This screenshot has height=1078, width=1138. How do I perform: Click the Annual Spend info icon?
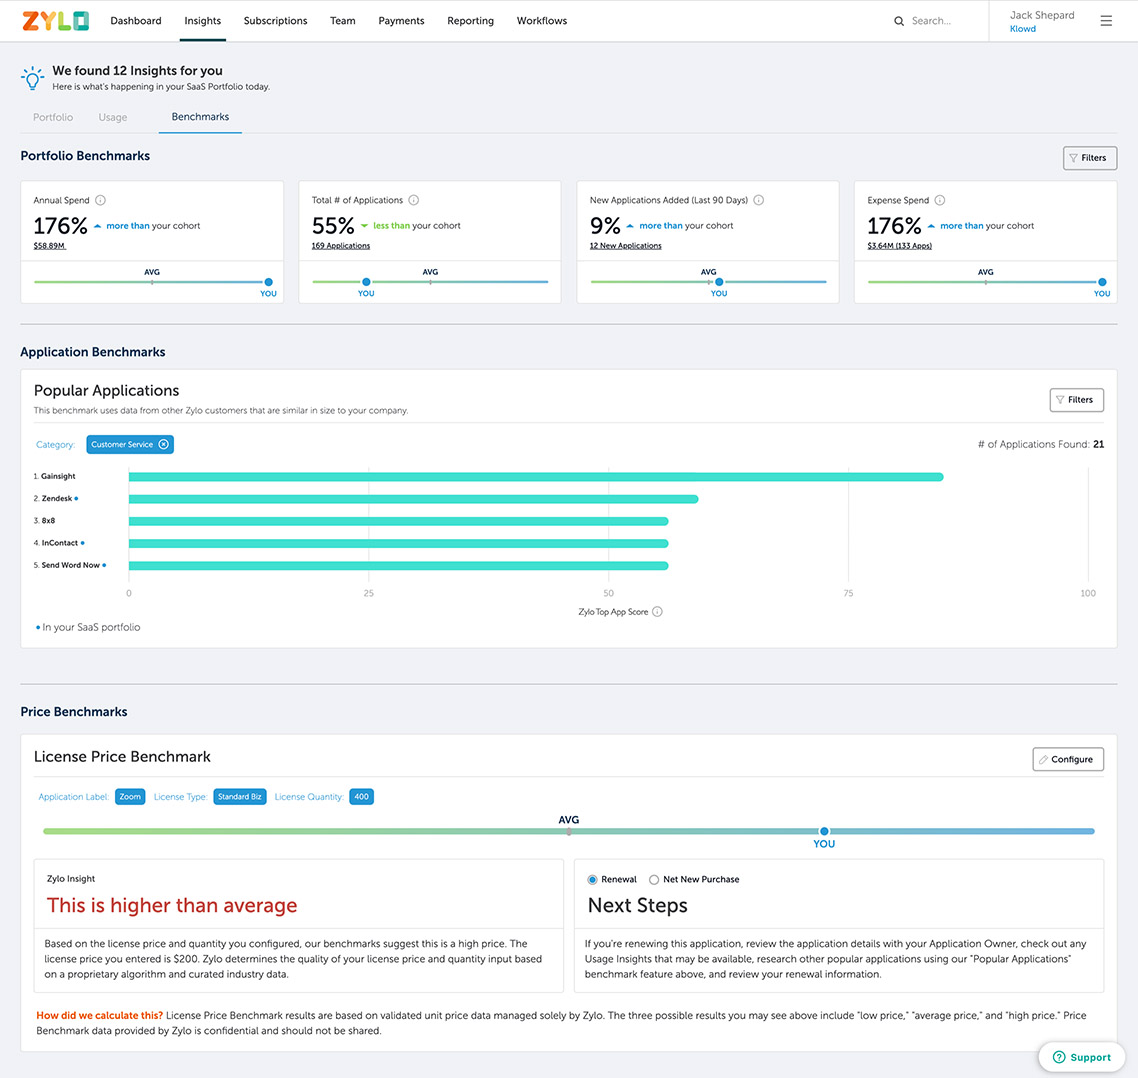(101, 200)
